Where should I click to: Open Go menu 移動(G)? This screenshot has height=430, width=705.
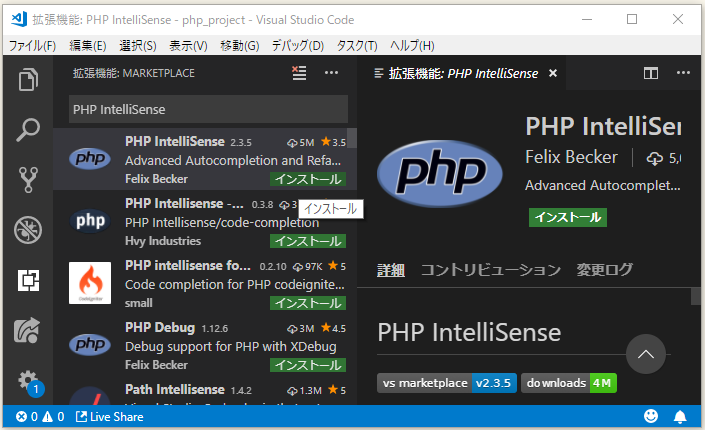click(240, 45)
